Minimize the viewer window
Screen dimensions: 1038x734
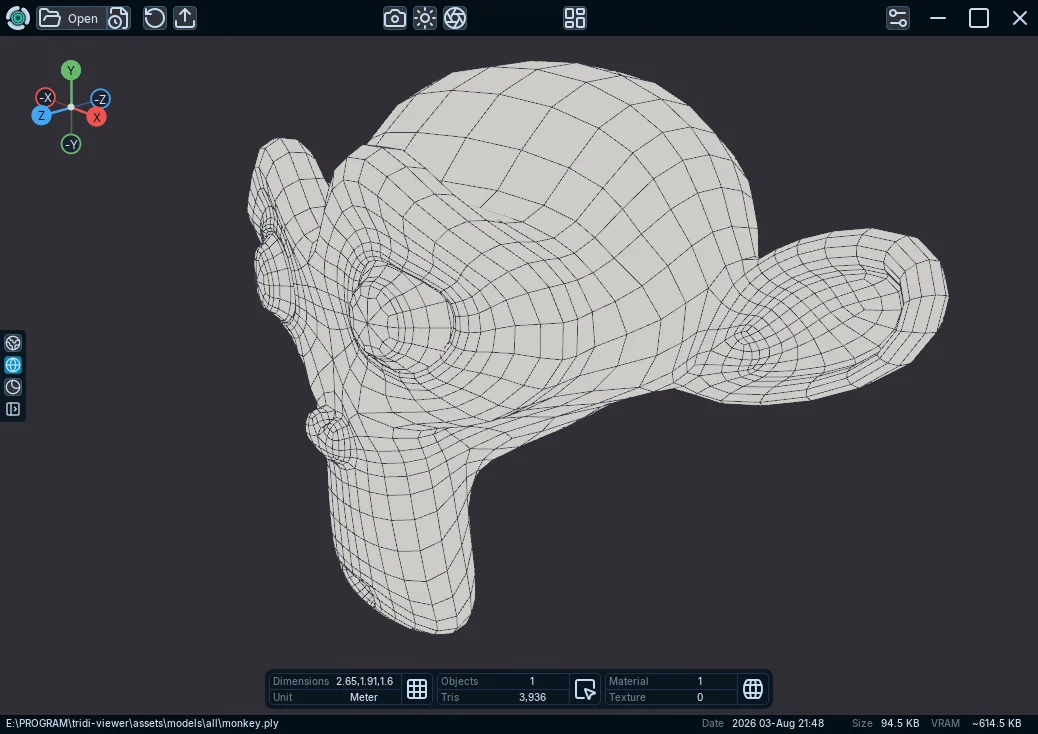[938, 18]
